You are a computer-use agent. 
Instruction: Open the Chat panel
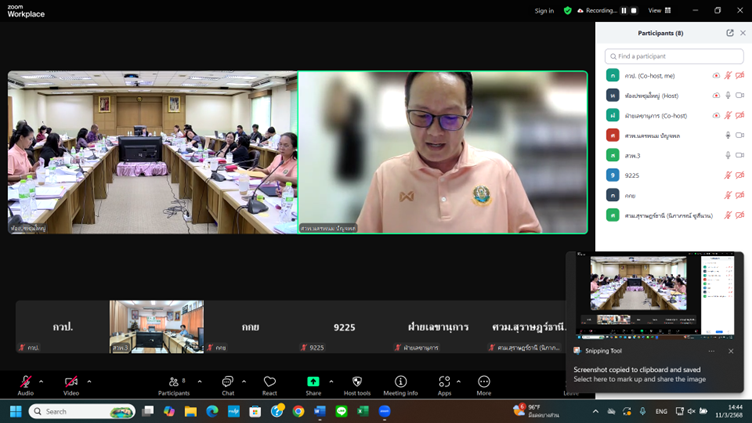point(228,385)
